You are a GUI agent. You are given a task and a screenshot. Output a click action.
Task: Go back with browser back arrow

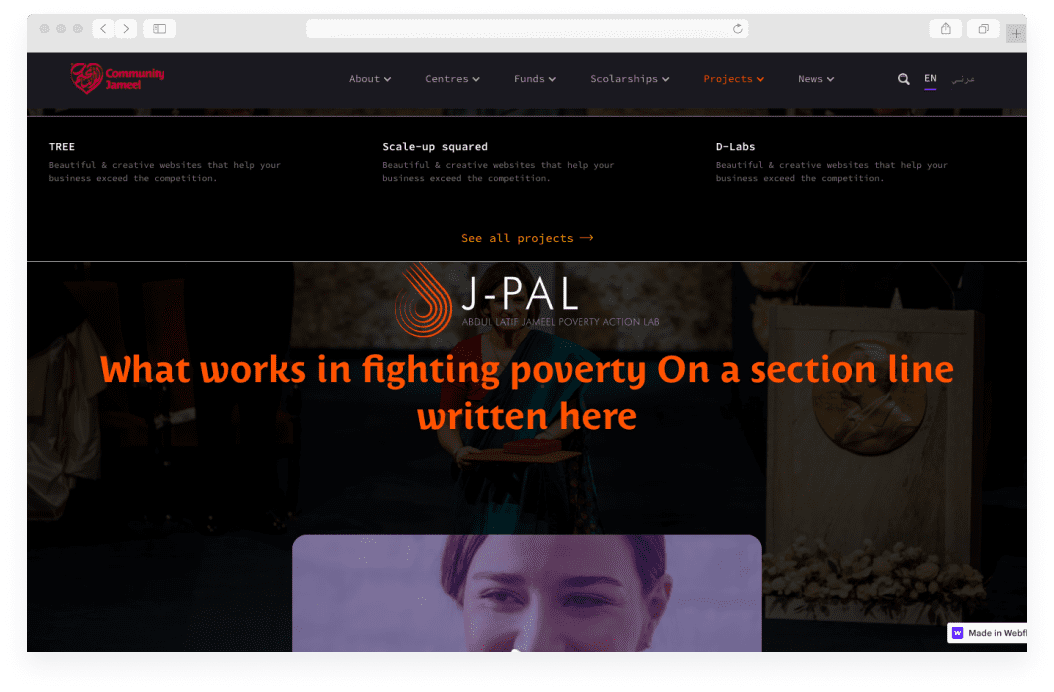click(x=103, y=28)
